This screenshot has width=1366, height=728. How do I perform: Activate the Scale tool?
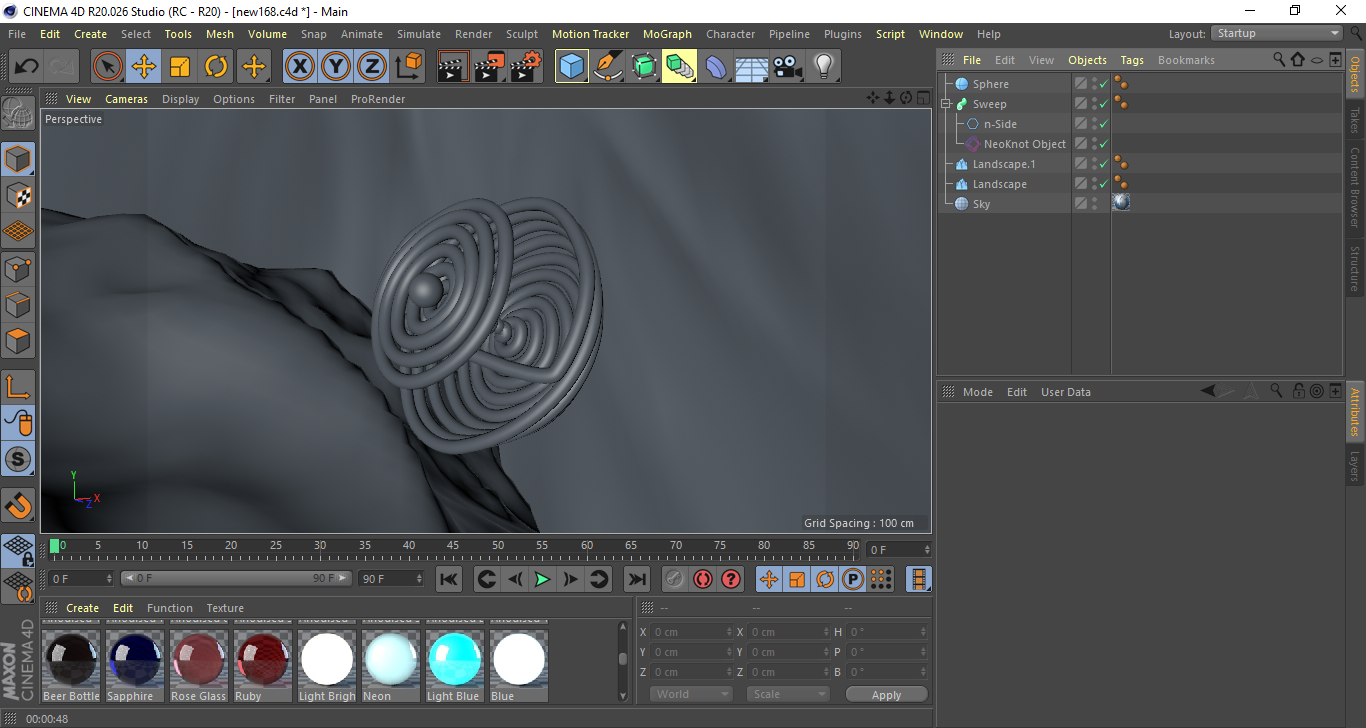click(x=180, y=67)
